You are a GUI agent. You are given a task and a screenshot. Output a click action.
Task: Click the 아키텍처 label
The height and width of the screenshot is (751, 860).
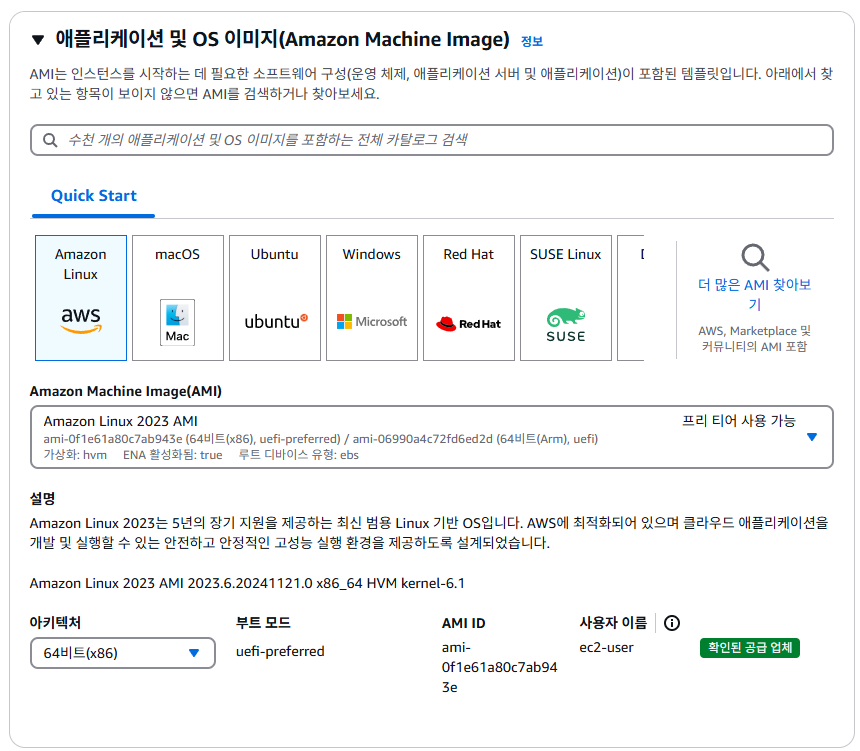[x=55, y=623]
